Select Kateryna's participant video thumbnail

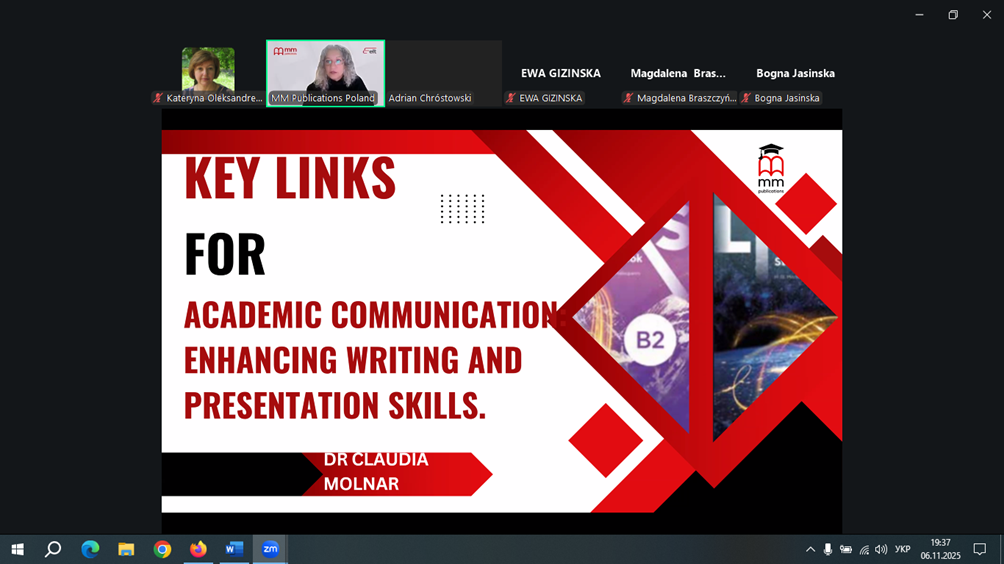click(x=208, y=72)
